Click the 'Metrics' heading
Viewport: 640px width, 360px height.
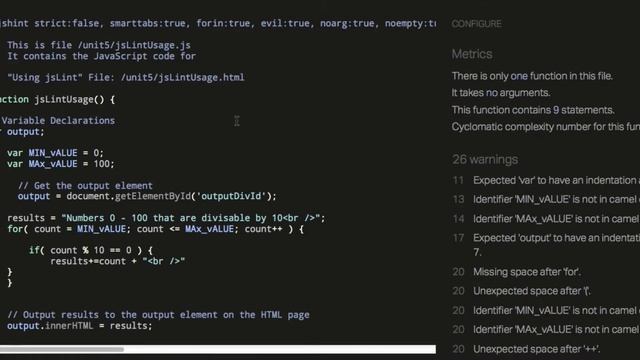472,54
